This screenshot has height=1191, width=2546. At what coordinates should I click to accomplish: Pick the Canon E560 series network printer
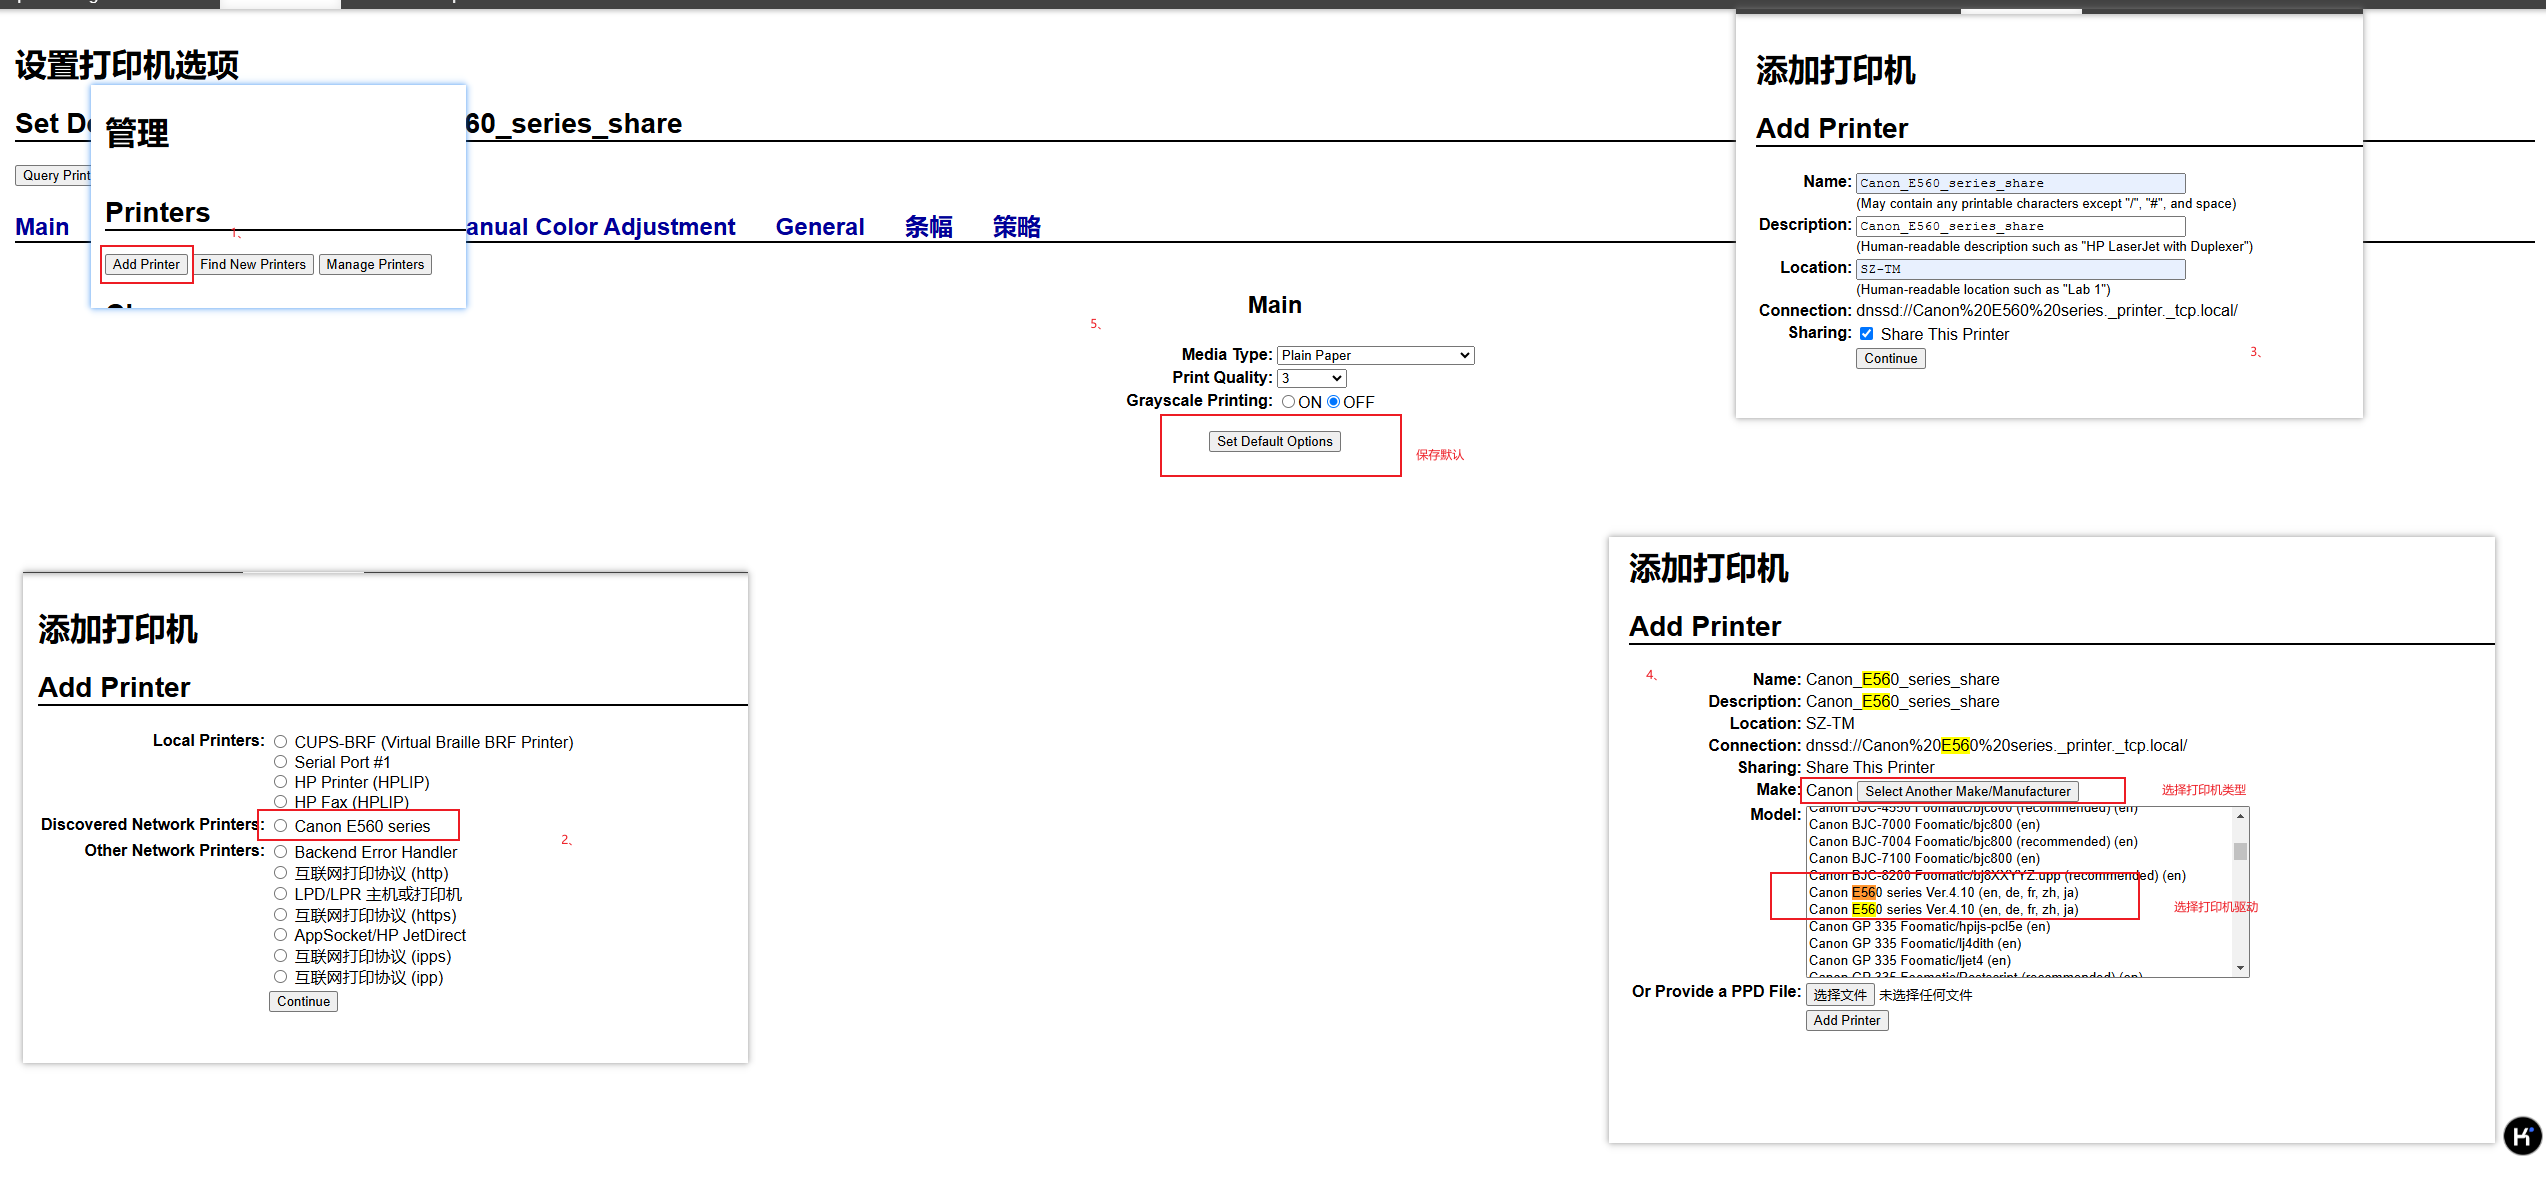click(x=281, y=826)
